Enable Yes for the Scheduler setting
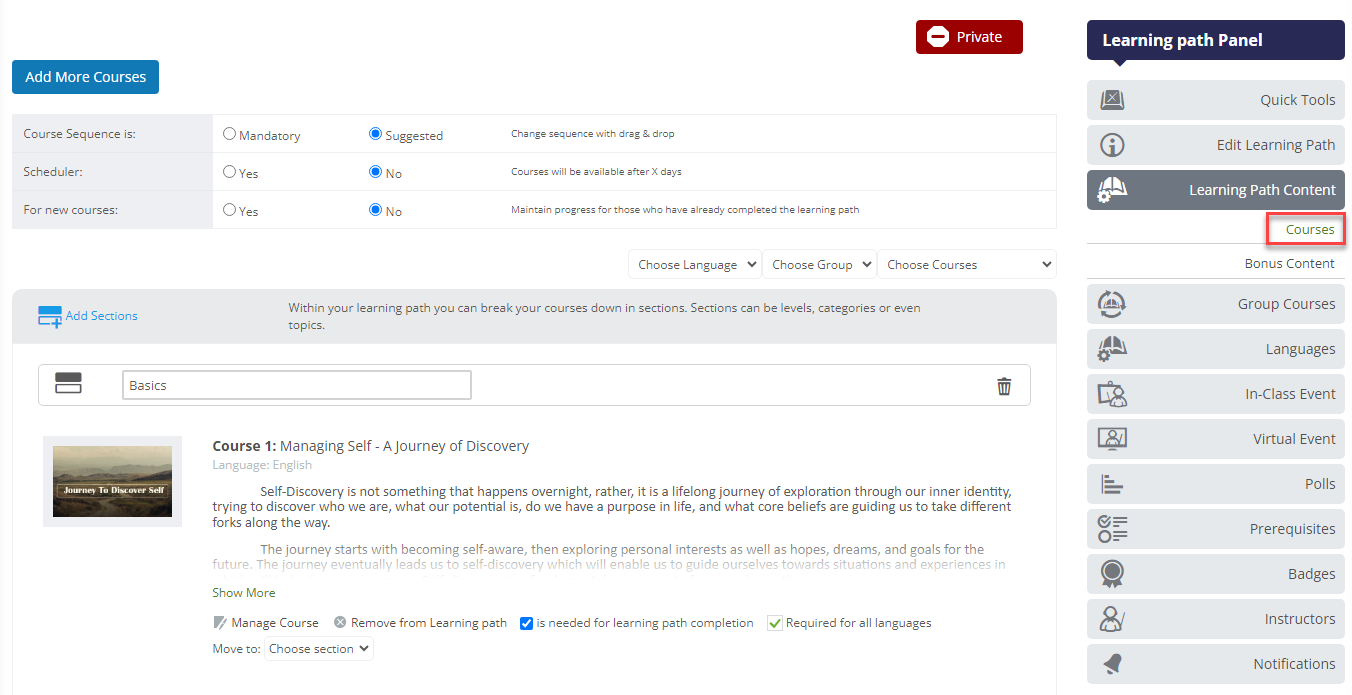 point(229,172)
